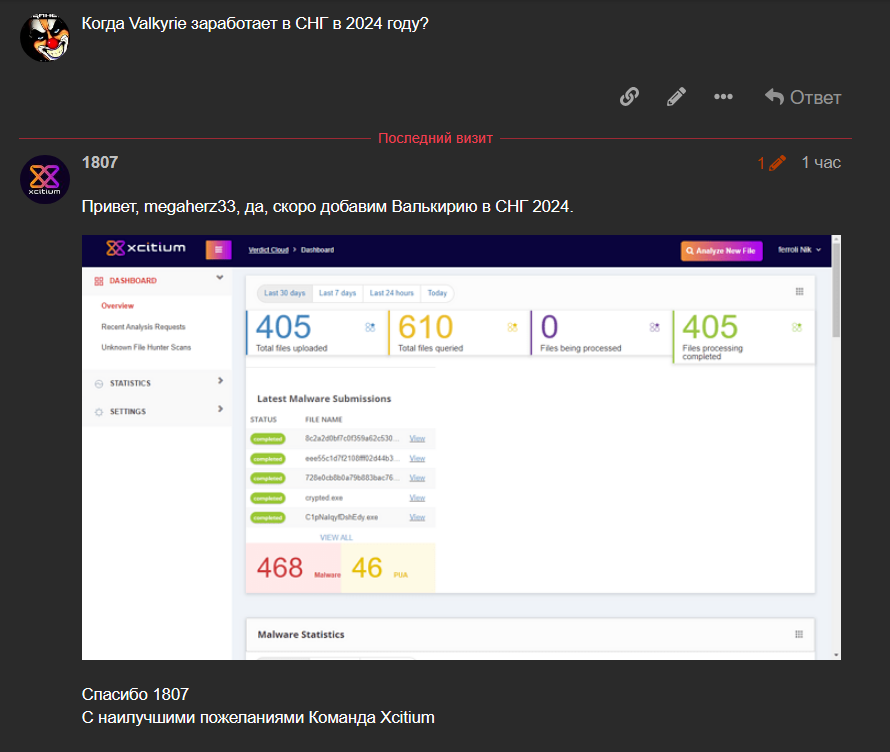View edit history pencil counter
Screen dimensions: 890x752
pos(771,163)
